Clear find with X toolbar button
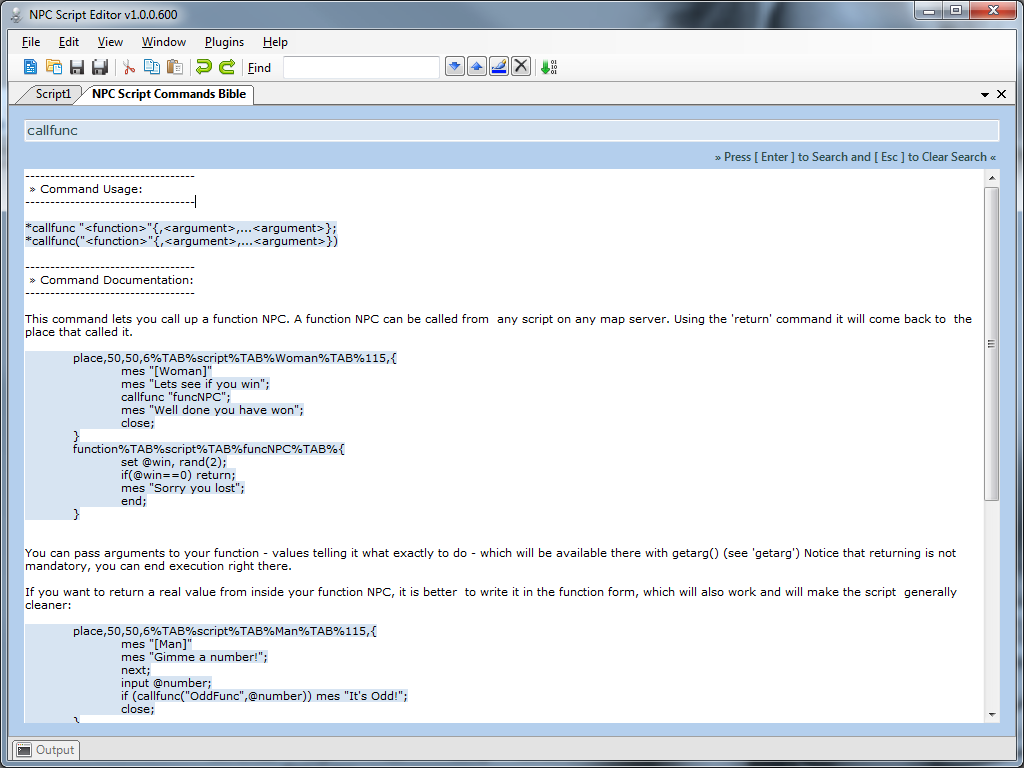 tap(520, 67)
